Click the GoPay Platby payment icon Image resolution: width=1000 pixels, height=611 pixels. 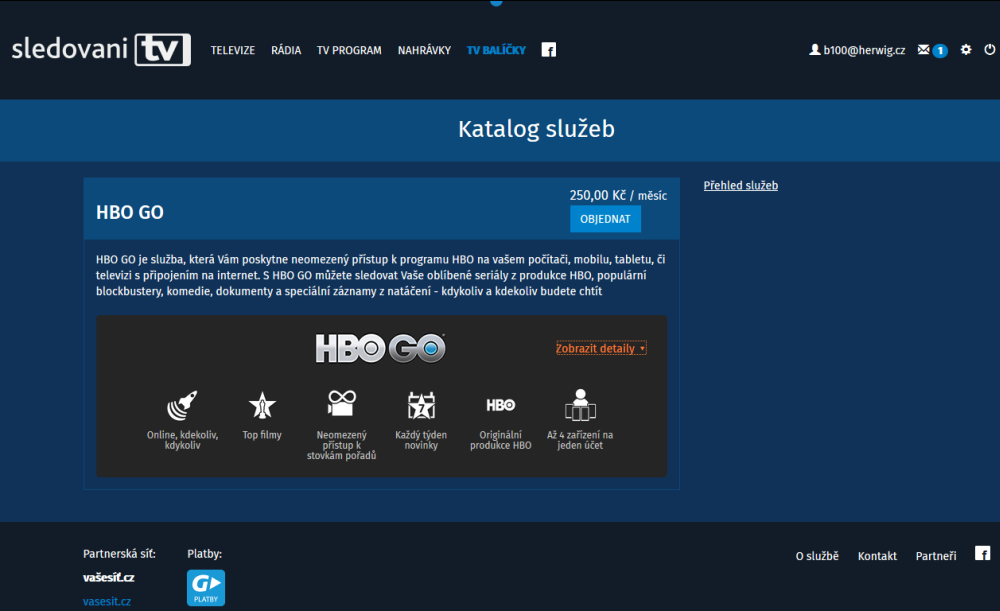pos(206,587)
